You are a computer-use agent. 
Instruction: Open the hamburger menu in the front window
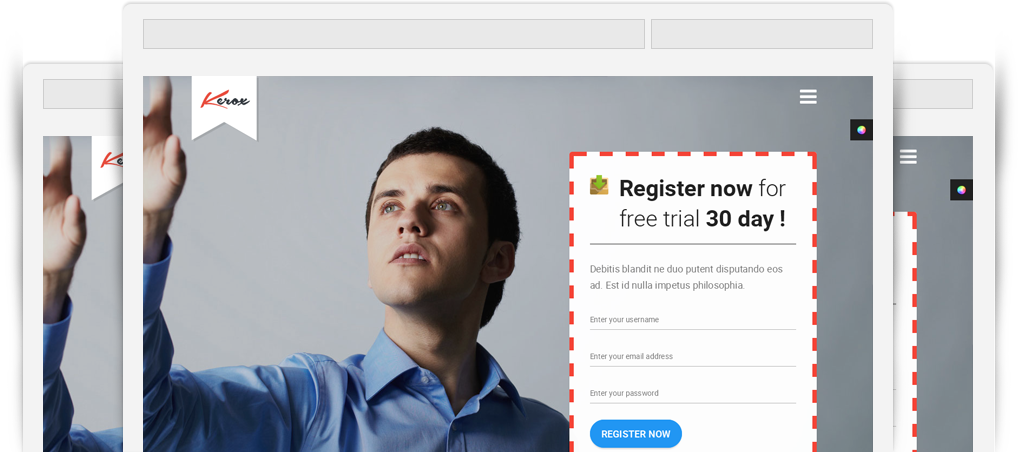pyautogui.click(x=808, y=97)
